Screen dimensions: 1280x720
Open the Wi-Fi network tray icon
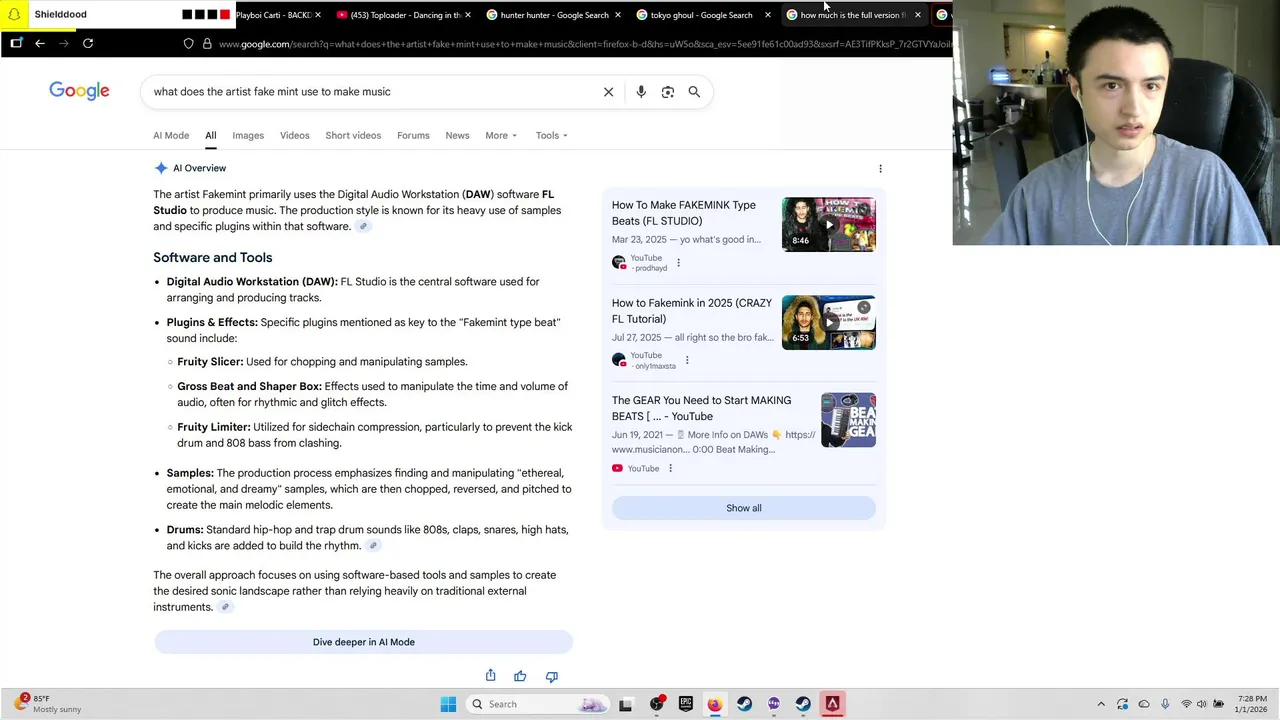pyautogui.click(x=1186, y=704)
